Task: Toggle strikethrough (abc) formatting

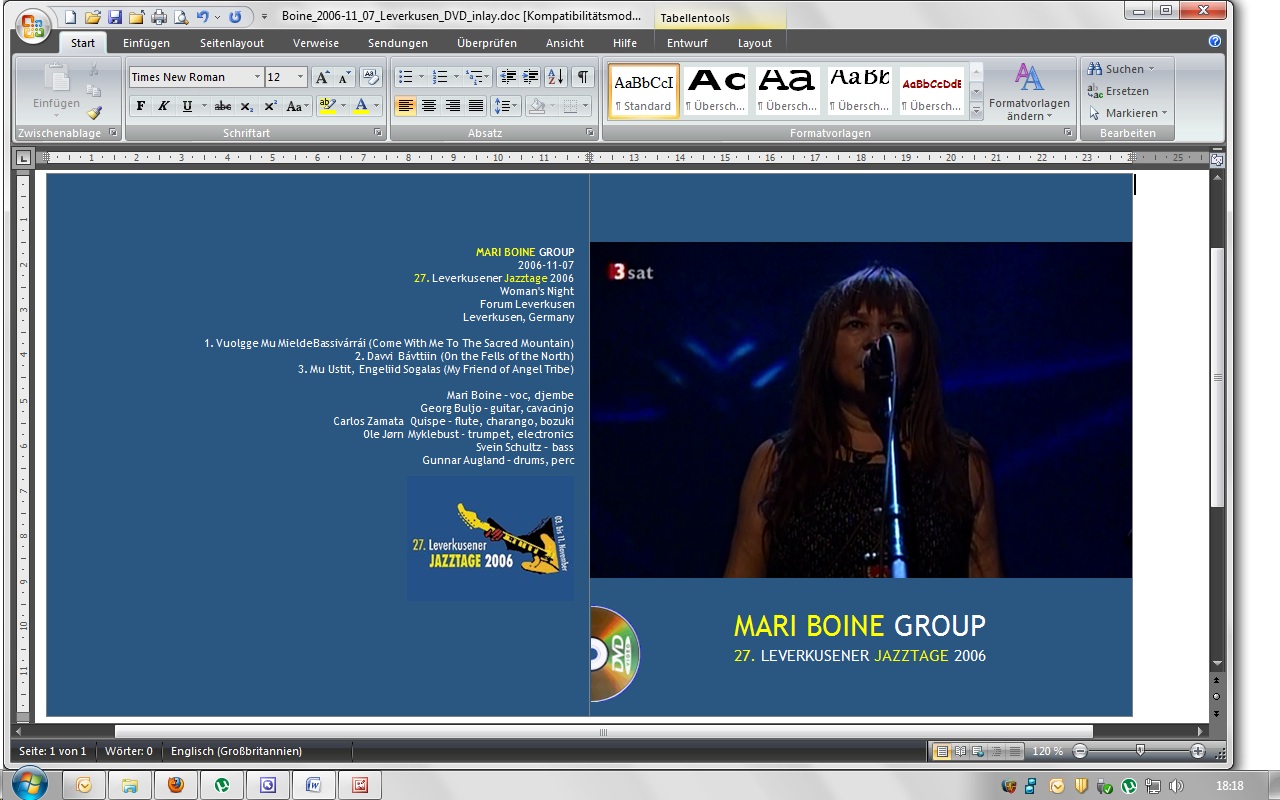Action: [223, 106]
